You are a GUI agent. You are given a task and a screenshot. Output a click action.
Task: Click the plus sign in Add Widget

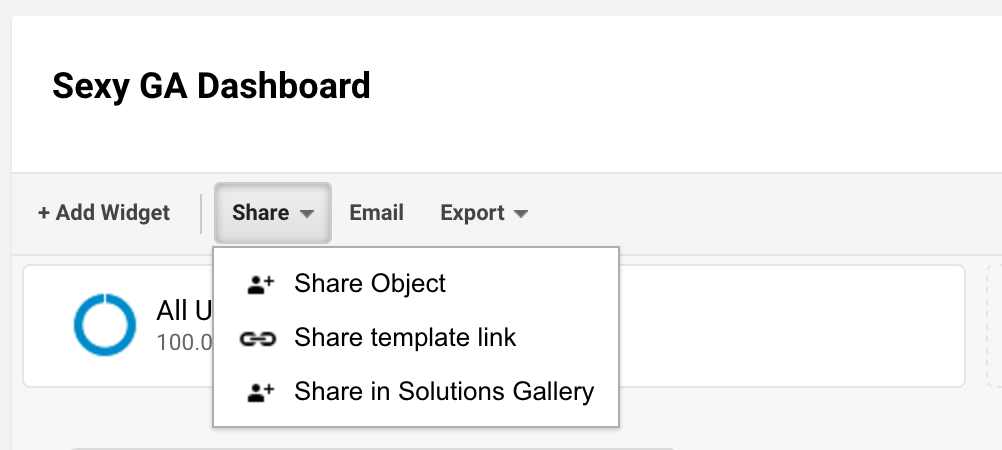[x=43, y=213]
